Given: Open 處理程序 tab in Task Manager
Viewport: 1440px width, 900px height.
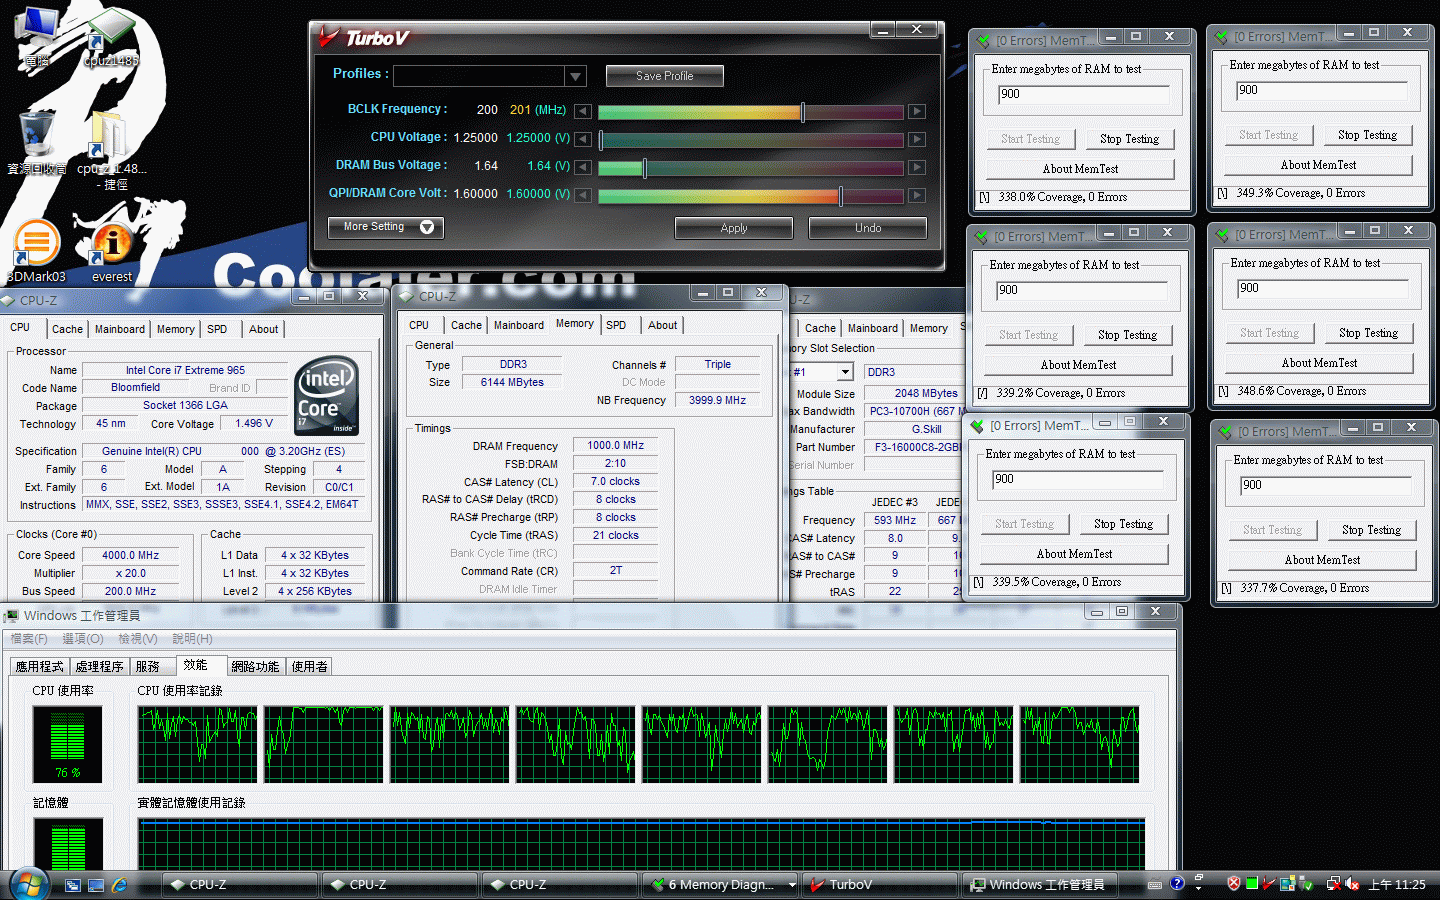Looking at the screenshot, I should pyautogui.click(x=99, y=666).
